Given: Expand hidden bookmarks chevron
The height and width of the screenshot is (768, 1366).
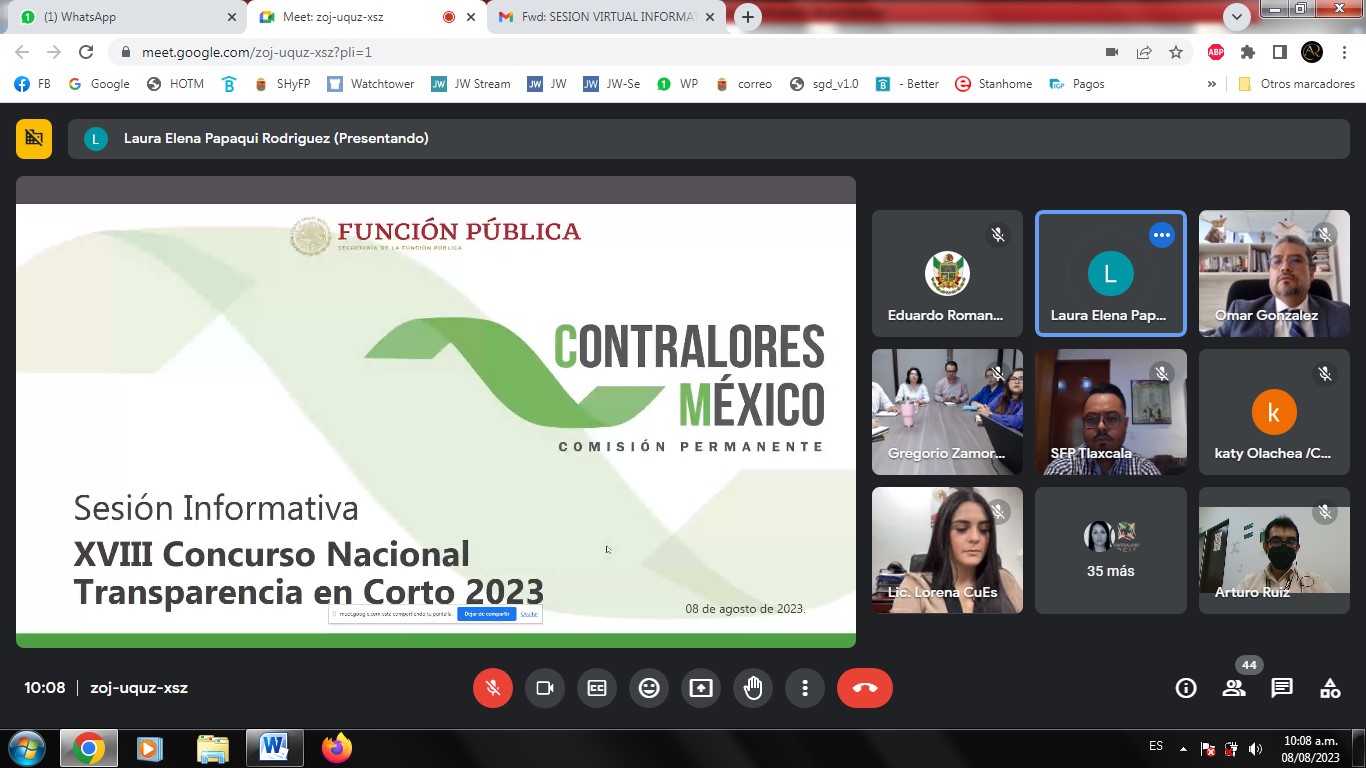Looking at the screenshot, I should (1212, 84).
